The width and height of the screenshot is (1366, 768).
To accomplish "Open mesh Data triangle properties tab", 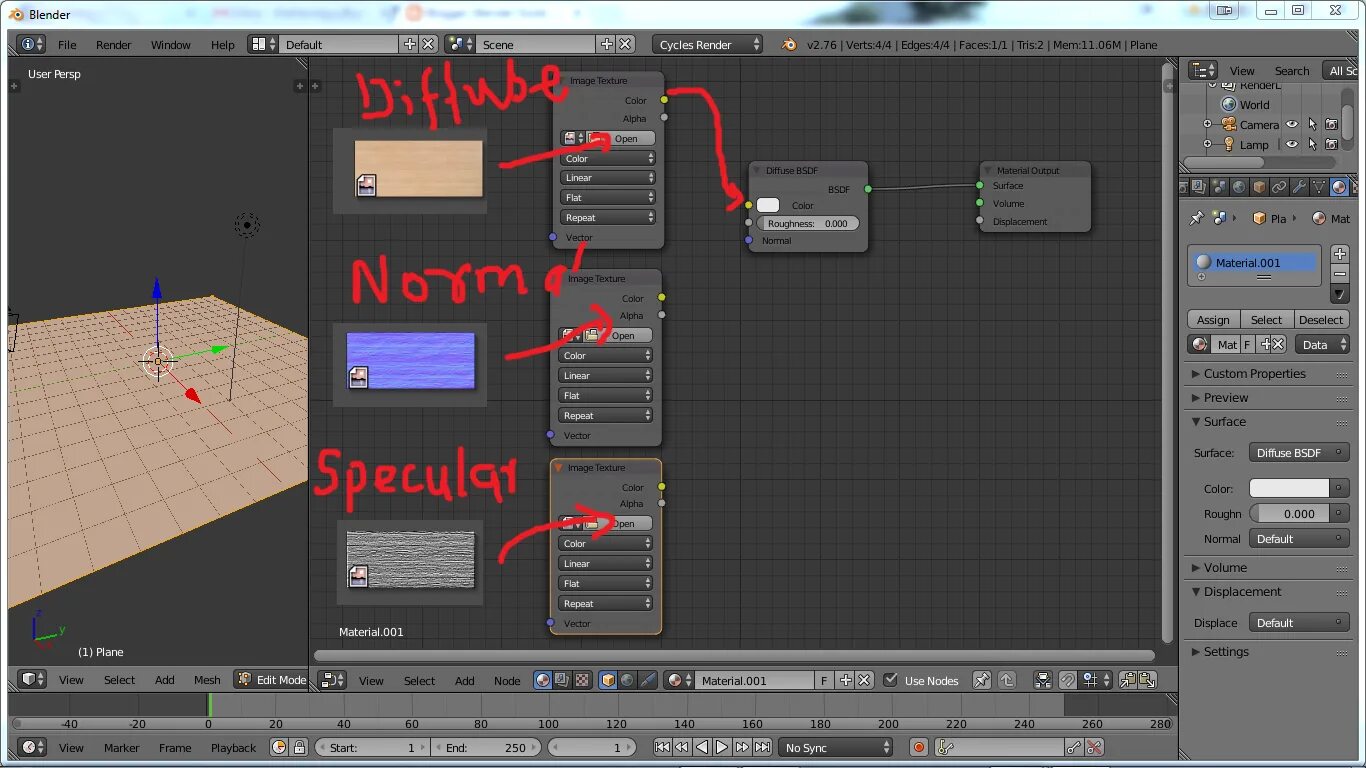I will (x=1319, y=187).
